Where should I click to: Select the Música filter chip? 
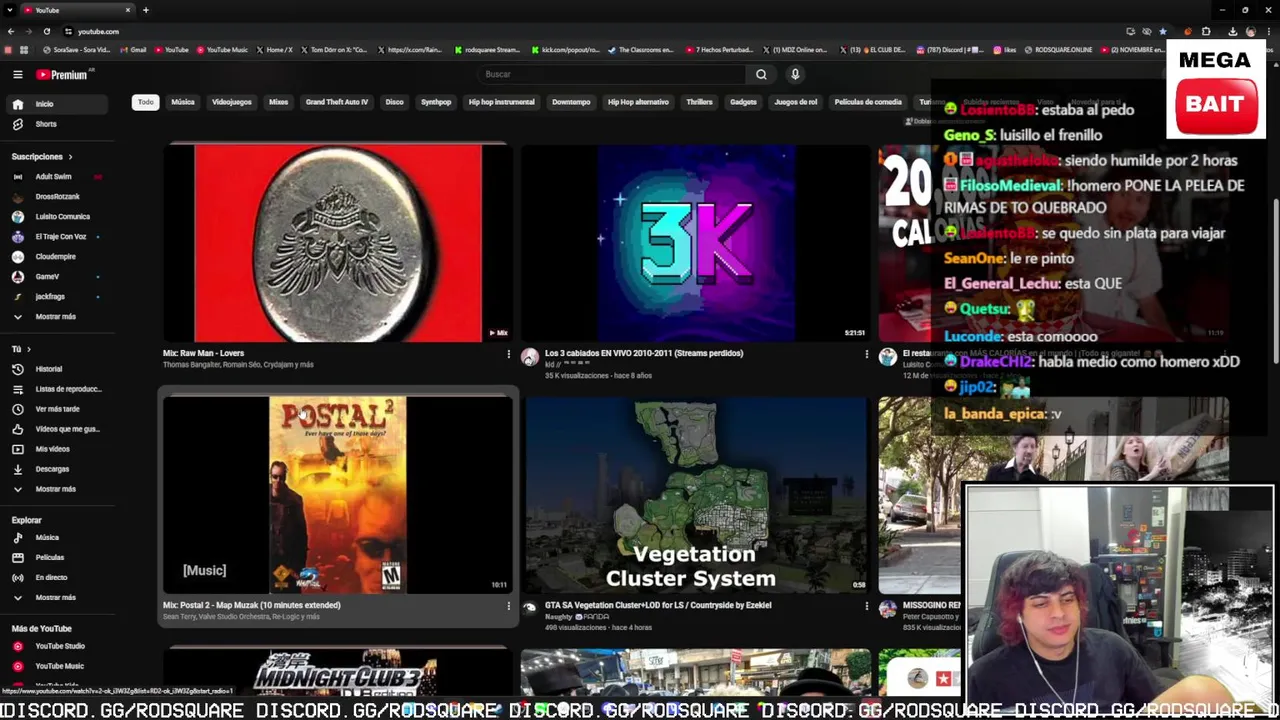[x=183, y=102]
